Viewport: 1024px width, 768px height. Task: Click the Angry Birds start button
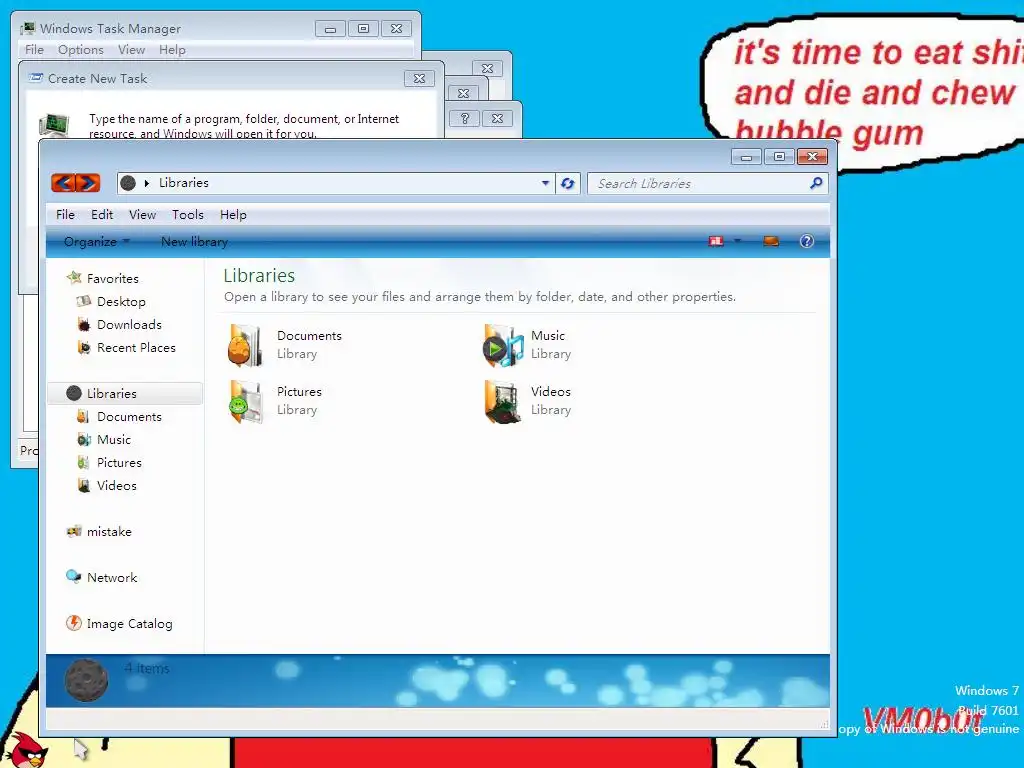[x=29, y=751]
